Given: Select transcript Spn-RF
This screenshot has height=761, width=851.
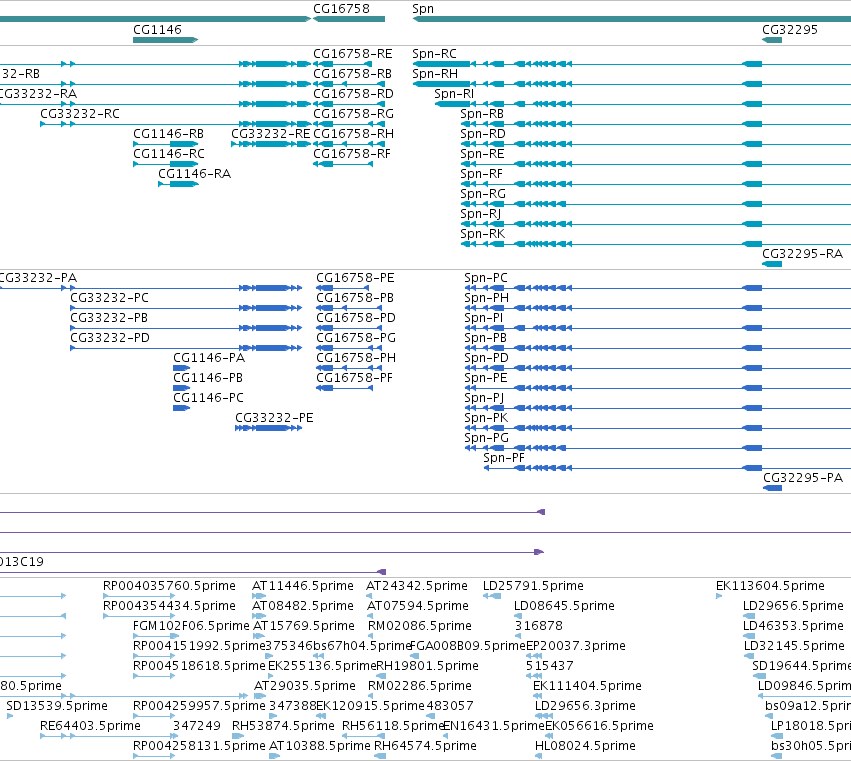Looking at the screenshot, I should tap(481, 174).
